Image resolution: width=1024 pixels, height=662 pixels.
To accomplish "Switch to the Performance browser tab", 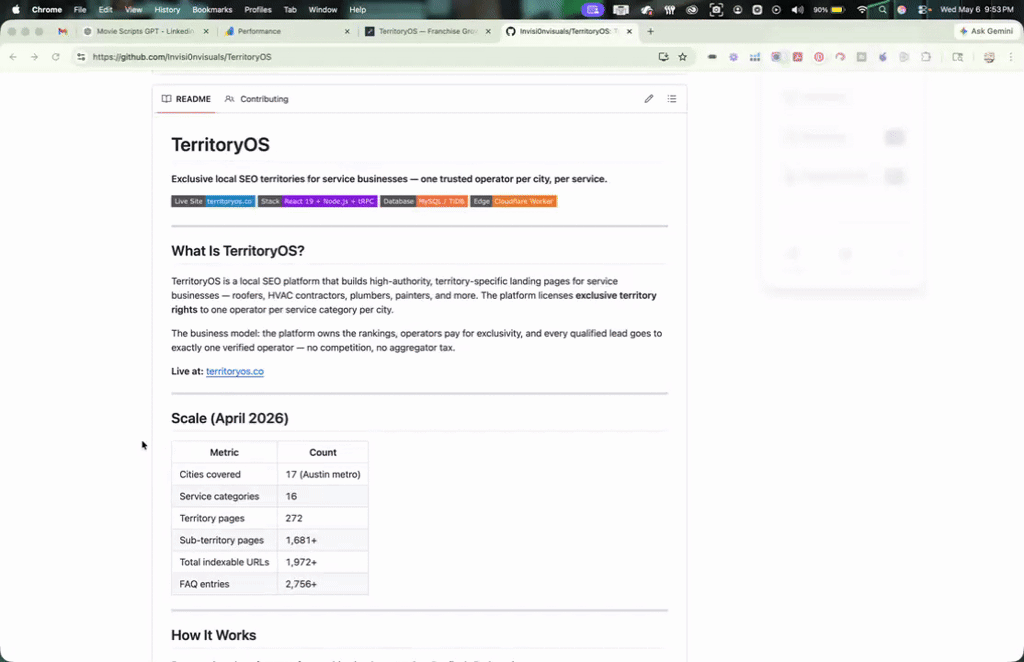I will (287, 31).
